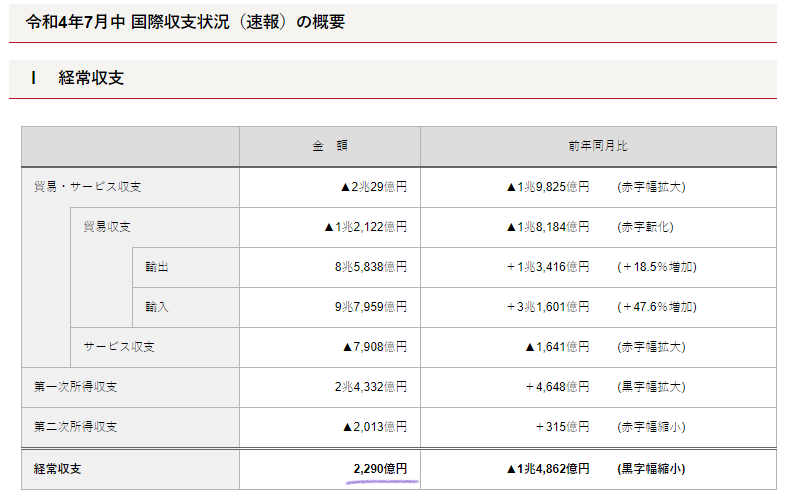Click the (黒字幅縮小) note in the total row
Image resolution: width=794 pixels, height=500 pixels.
[651, 468]
